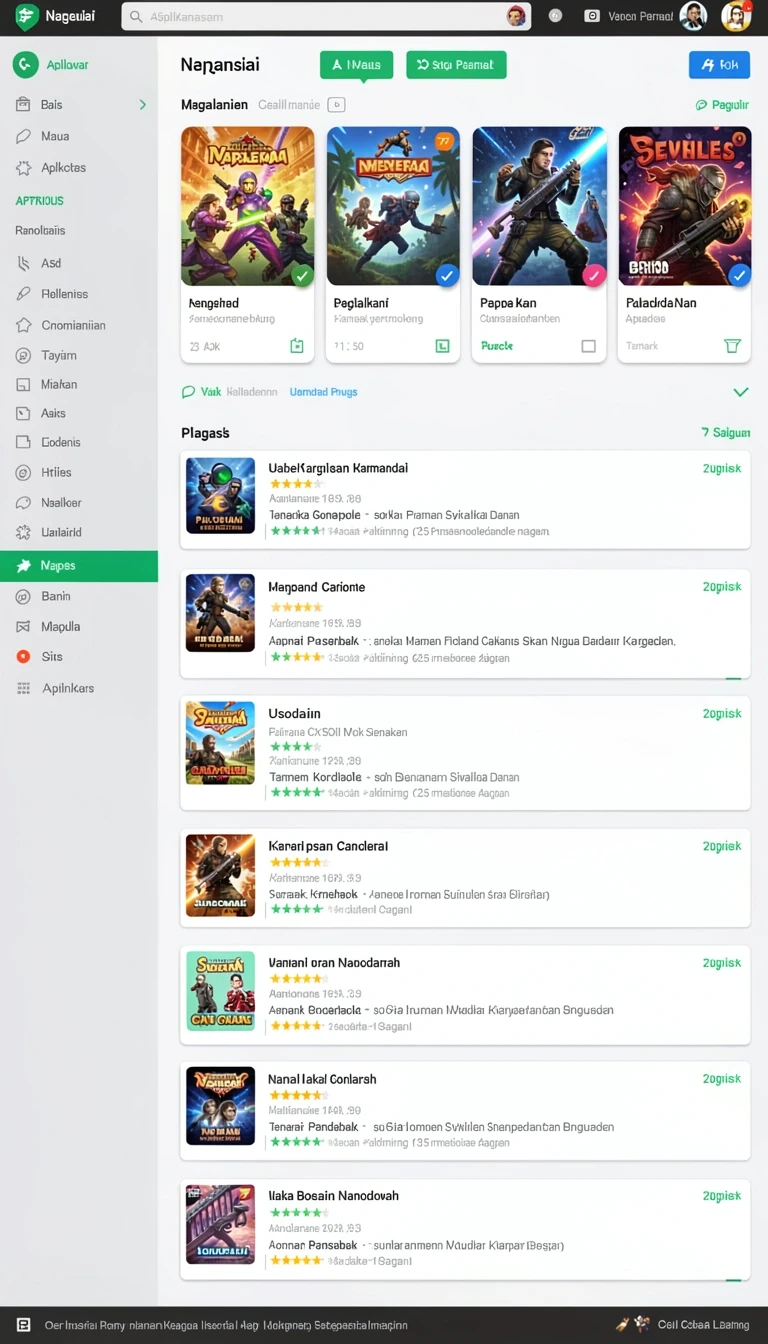Image resolution: width=768 pixels, height=1344 pixels.
Task: Click the green Stiqi Paamat button
Action: click(x=456, y=65)
